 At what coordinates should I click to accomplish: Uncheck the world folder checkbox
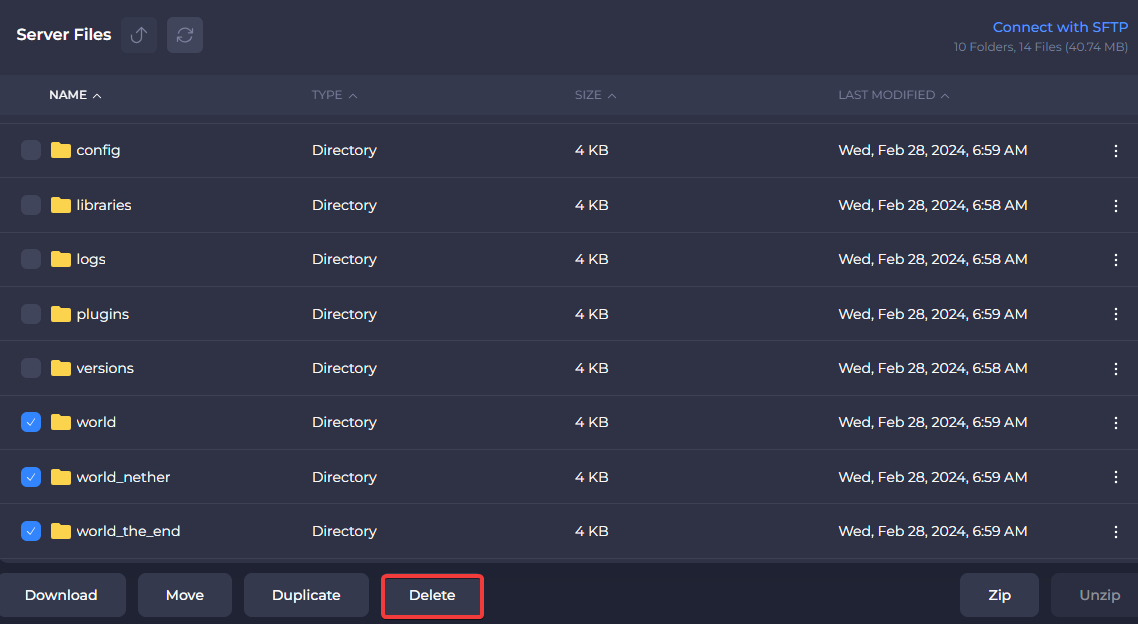(31, 423)
